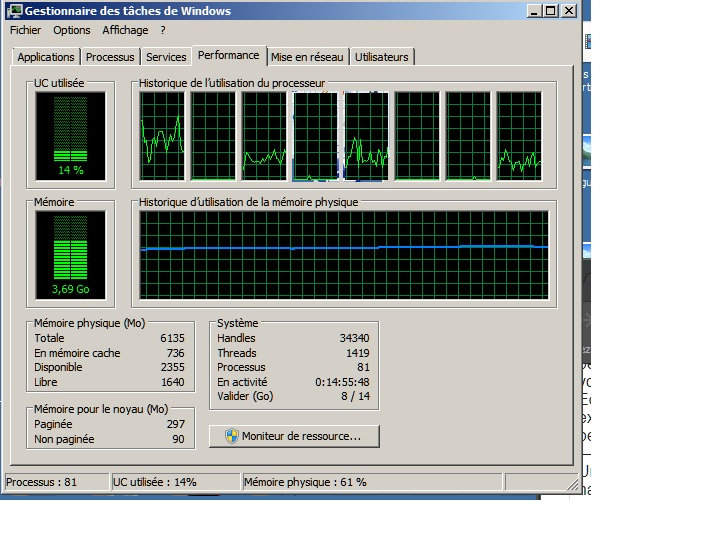Open Moniteur de ressource button
The width and height of the screenshot is (728, 556).
pyautogui.click(x=294, y=436)
